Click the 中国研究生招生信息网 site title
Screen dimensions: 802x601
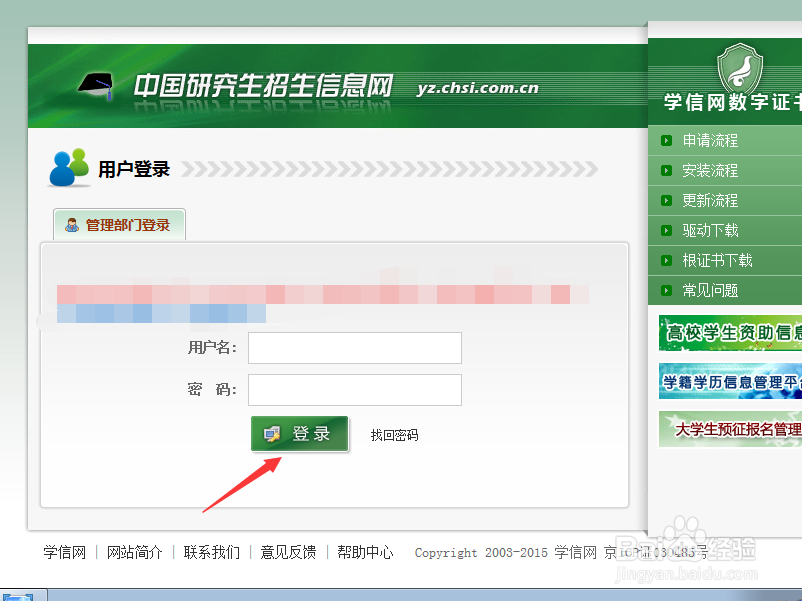263,85
